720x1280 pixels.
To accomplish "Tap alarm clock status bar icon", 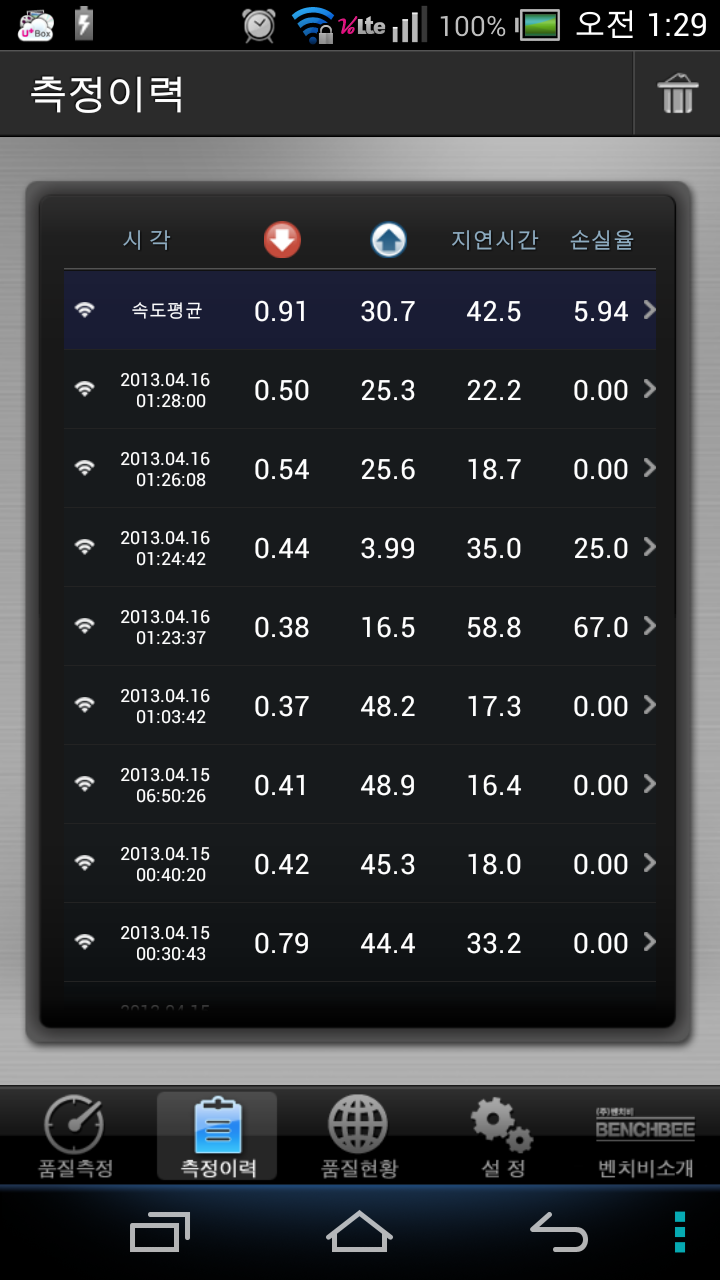I will pyautogui.click(x=259, y=25).
